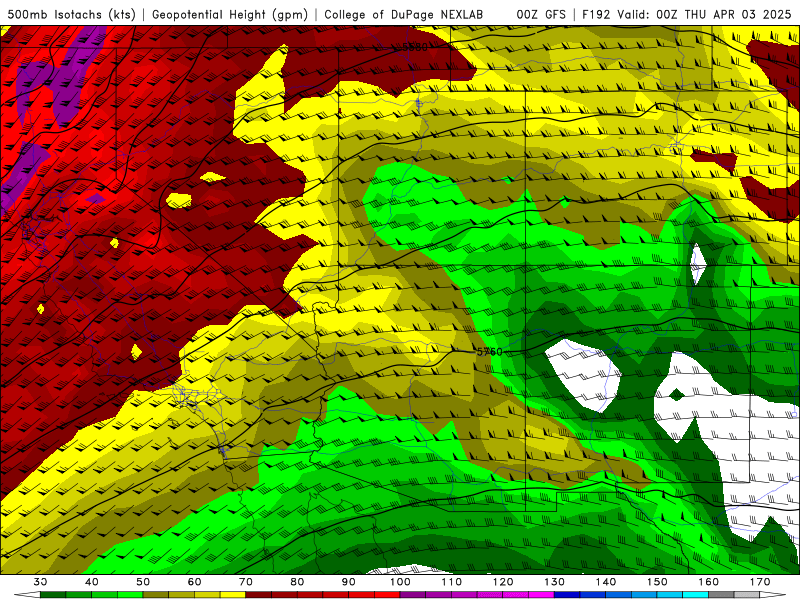Screen dimensions: 800x600
Task: Click the 130 value on the color scale
Action: pos(554,582)
